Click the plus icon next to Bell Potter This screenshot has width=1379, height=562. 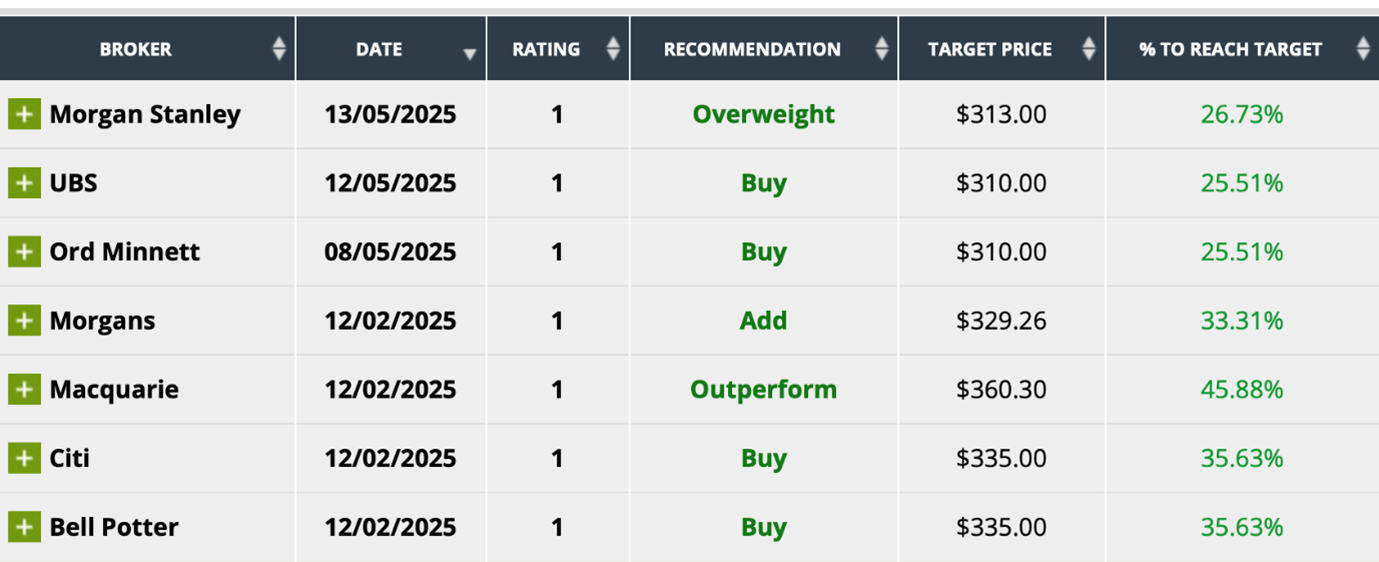pos(24,527)
